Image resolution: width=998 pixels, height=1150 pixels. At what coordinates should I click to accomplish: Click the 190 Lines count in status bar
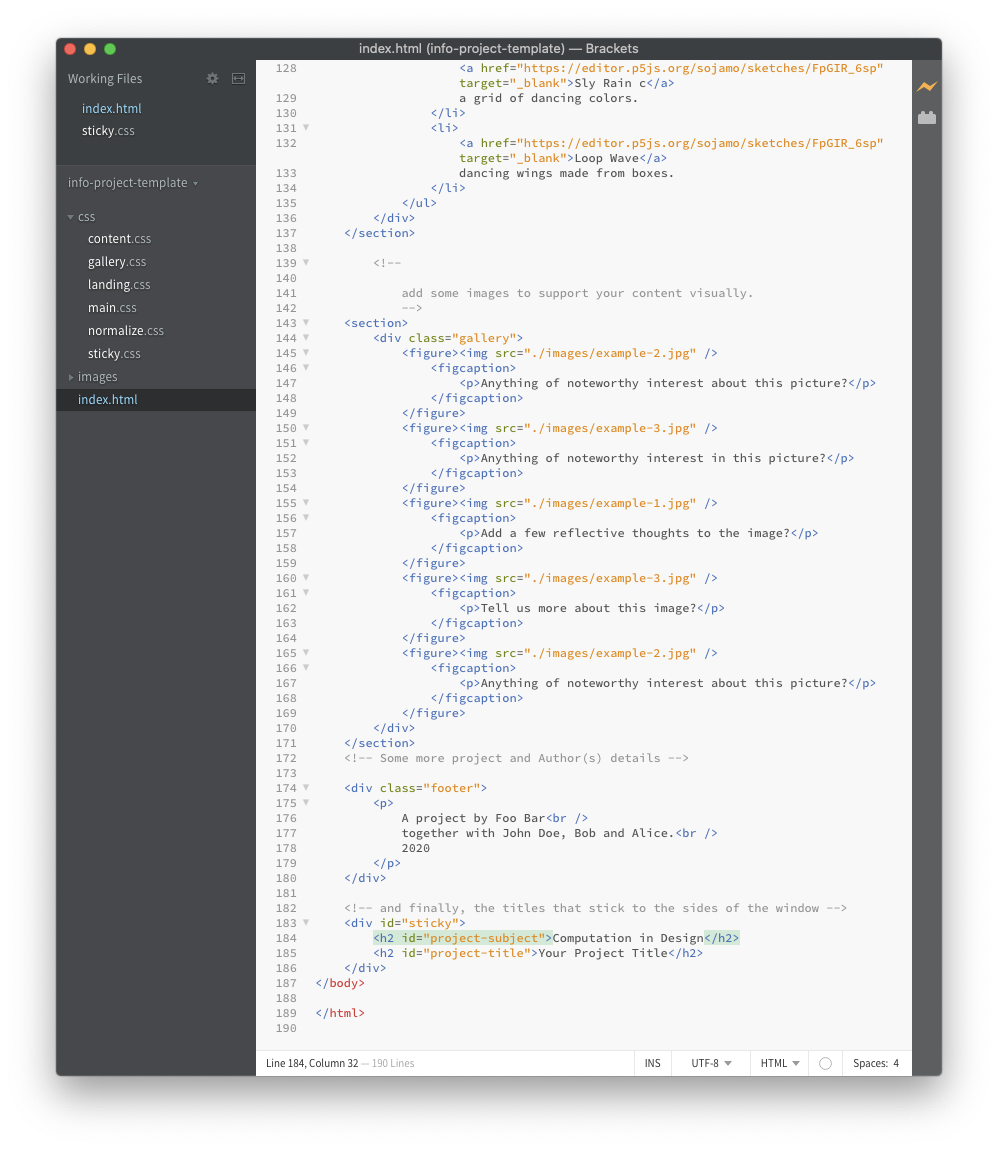393,1063
